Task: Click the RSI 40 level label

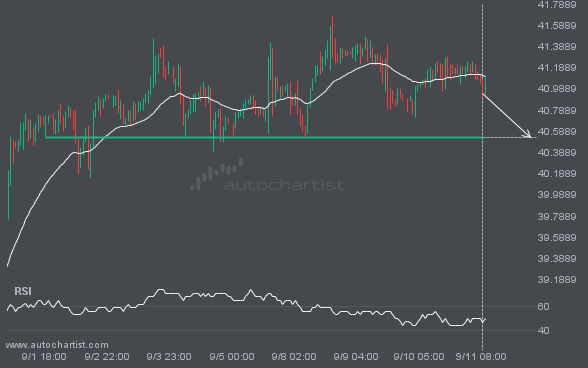Action: (x=543, y=330)
